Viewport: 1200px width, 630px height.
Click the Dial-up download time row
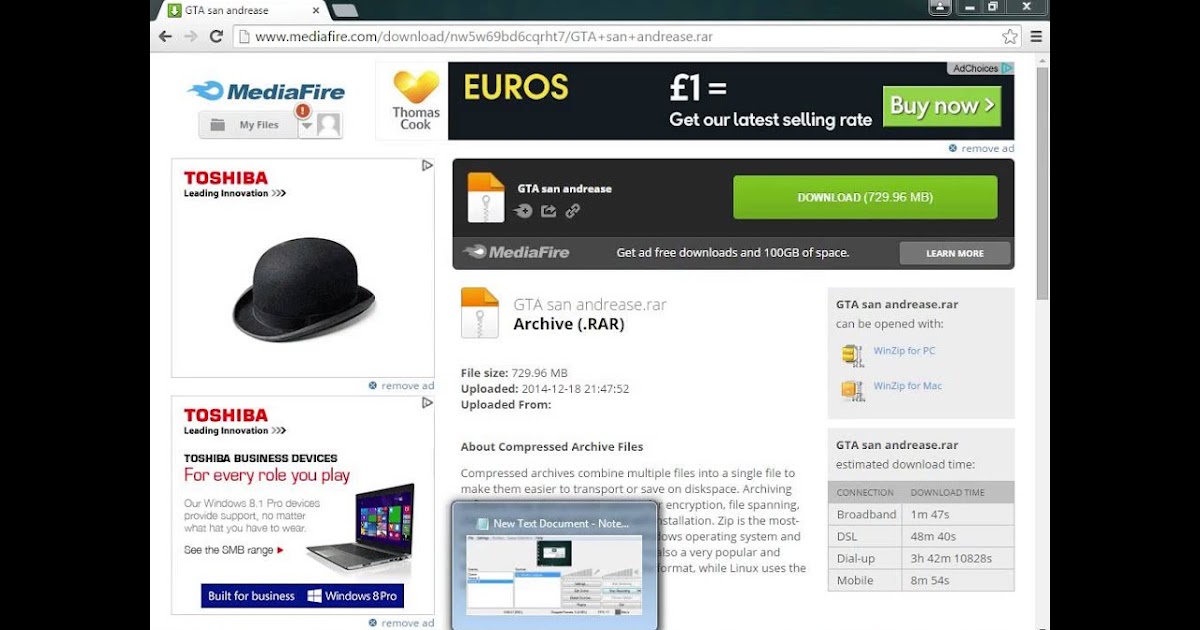coord(921,558)
